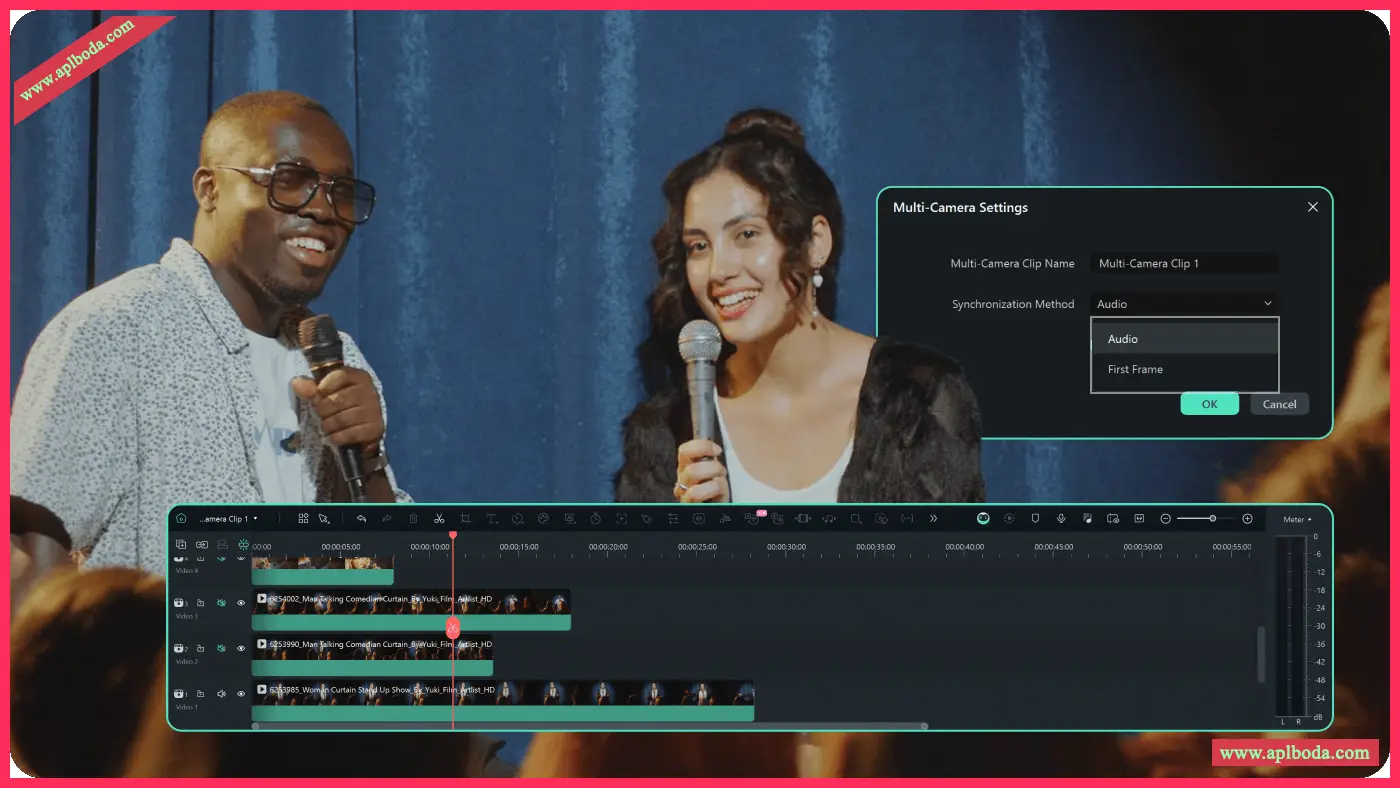Image resolution: width=1400 pixels, height=788 pixels.
Task: Click the zoom in plus icon on timeline
Action: (1247, 519)
